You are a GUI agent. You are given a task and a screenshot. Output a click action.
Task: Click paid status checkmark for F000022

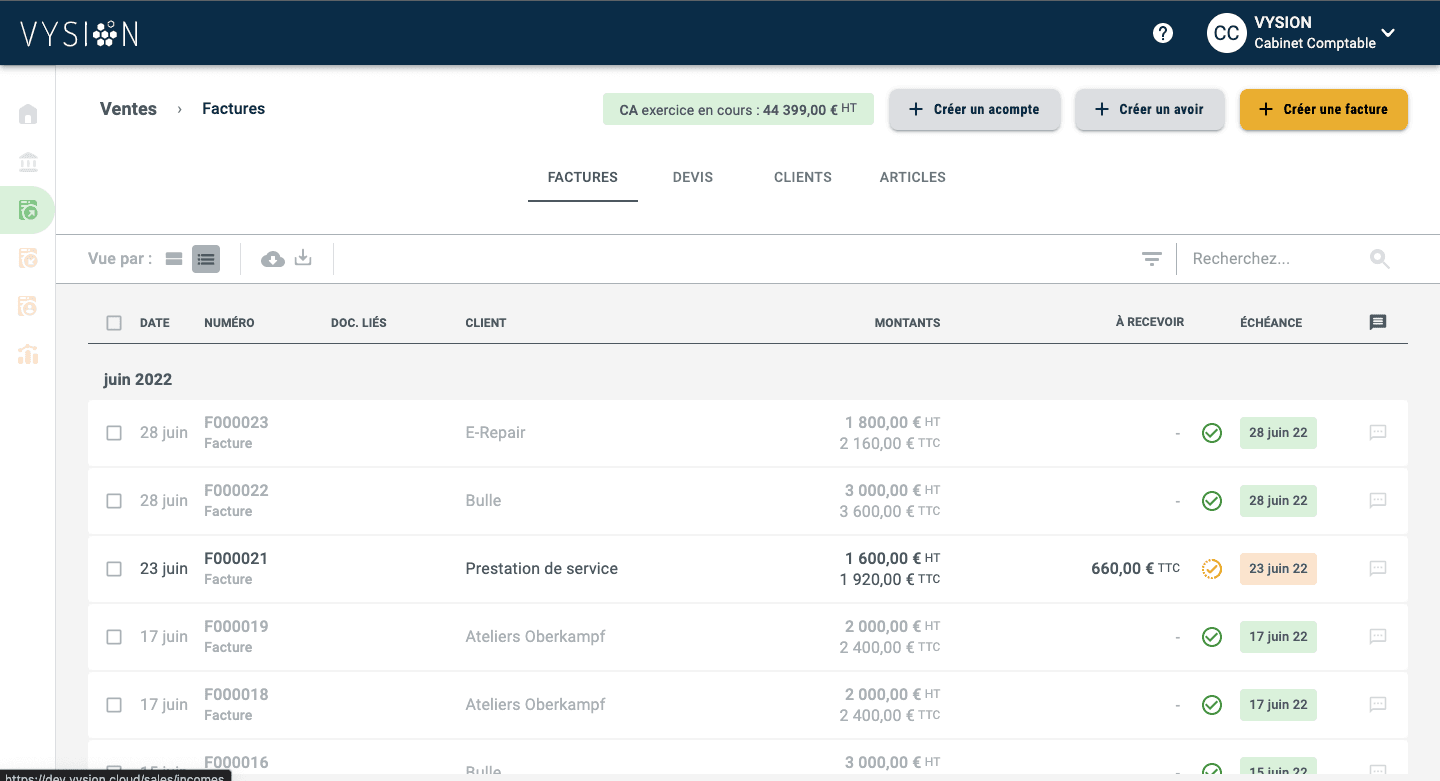coord(1212,501)
